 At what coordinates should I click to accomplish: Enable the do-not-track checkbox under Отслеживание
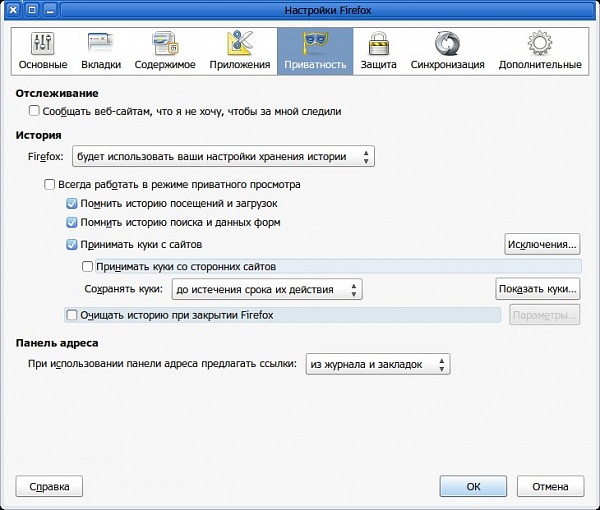[35, 112]
